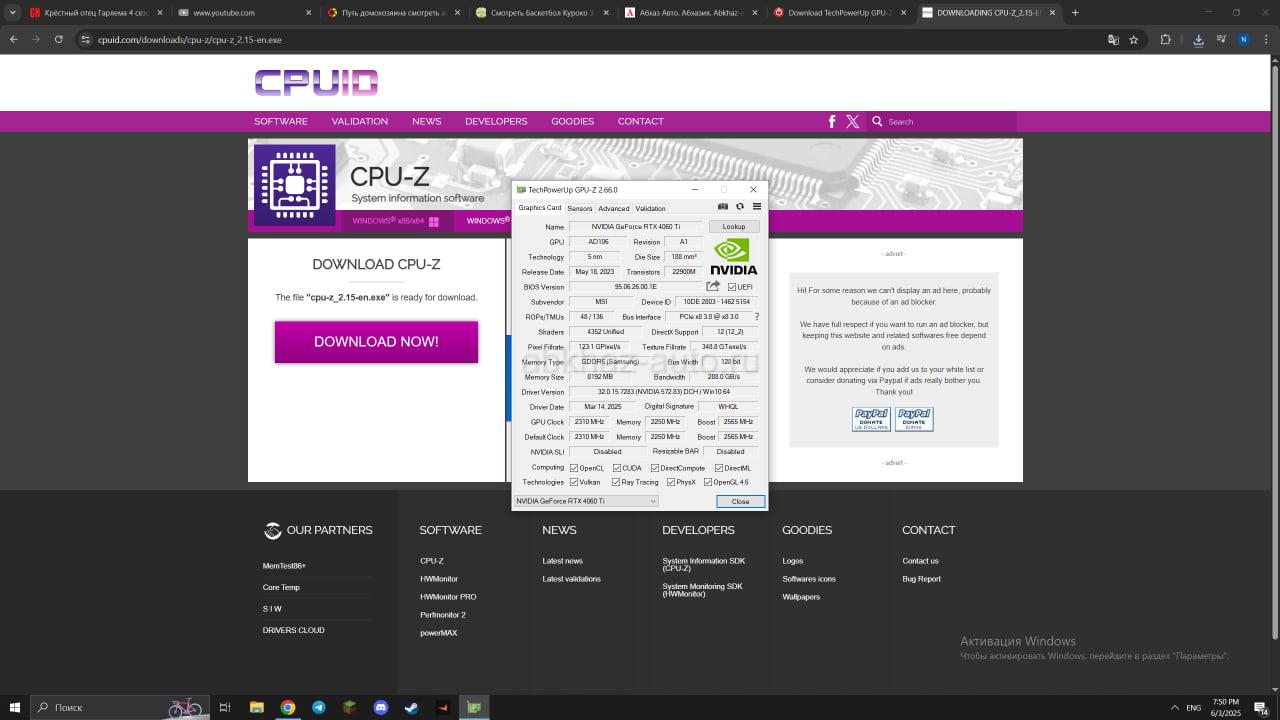Open the GPU-Z hamburger menu icon
1280x720 pixels.
757,207
